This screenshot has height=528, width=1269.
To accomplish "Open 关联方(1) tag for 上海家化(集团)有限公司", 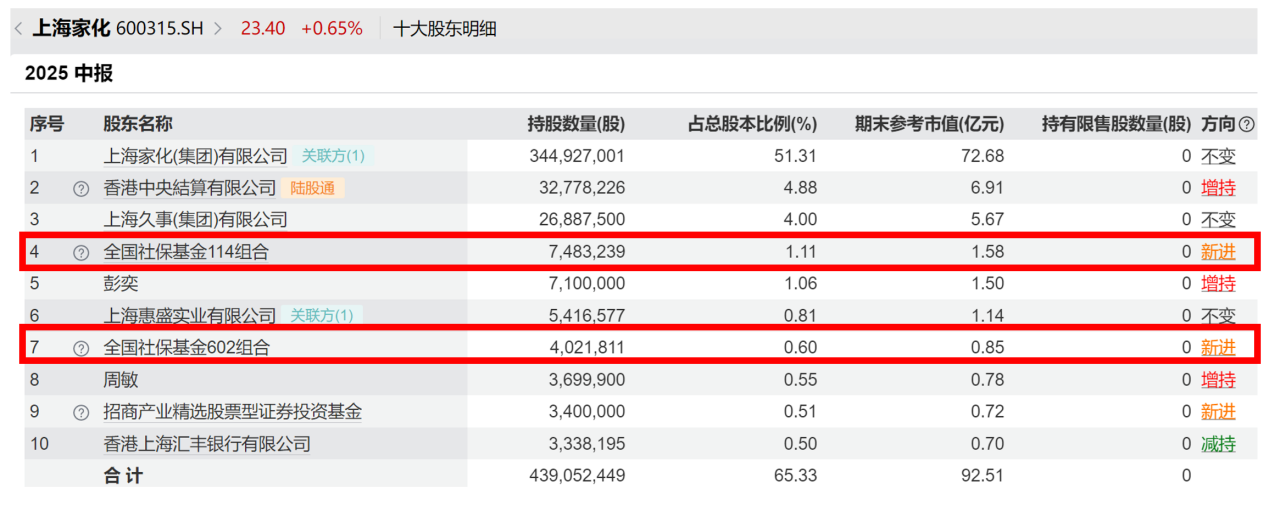I will point(334,156).
